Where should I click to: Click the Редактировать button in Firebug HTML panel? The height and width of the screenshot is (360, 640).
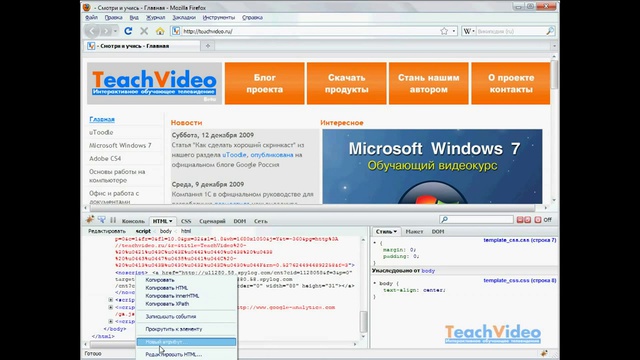[107, 231]
